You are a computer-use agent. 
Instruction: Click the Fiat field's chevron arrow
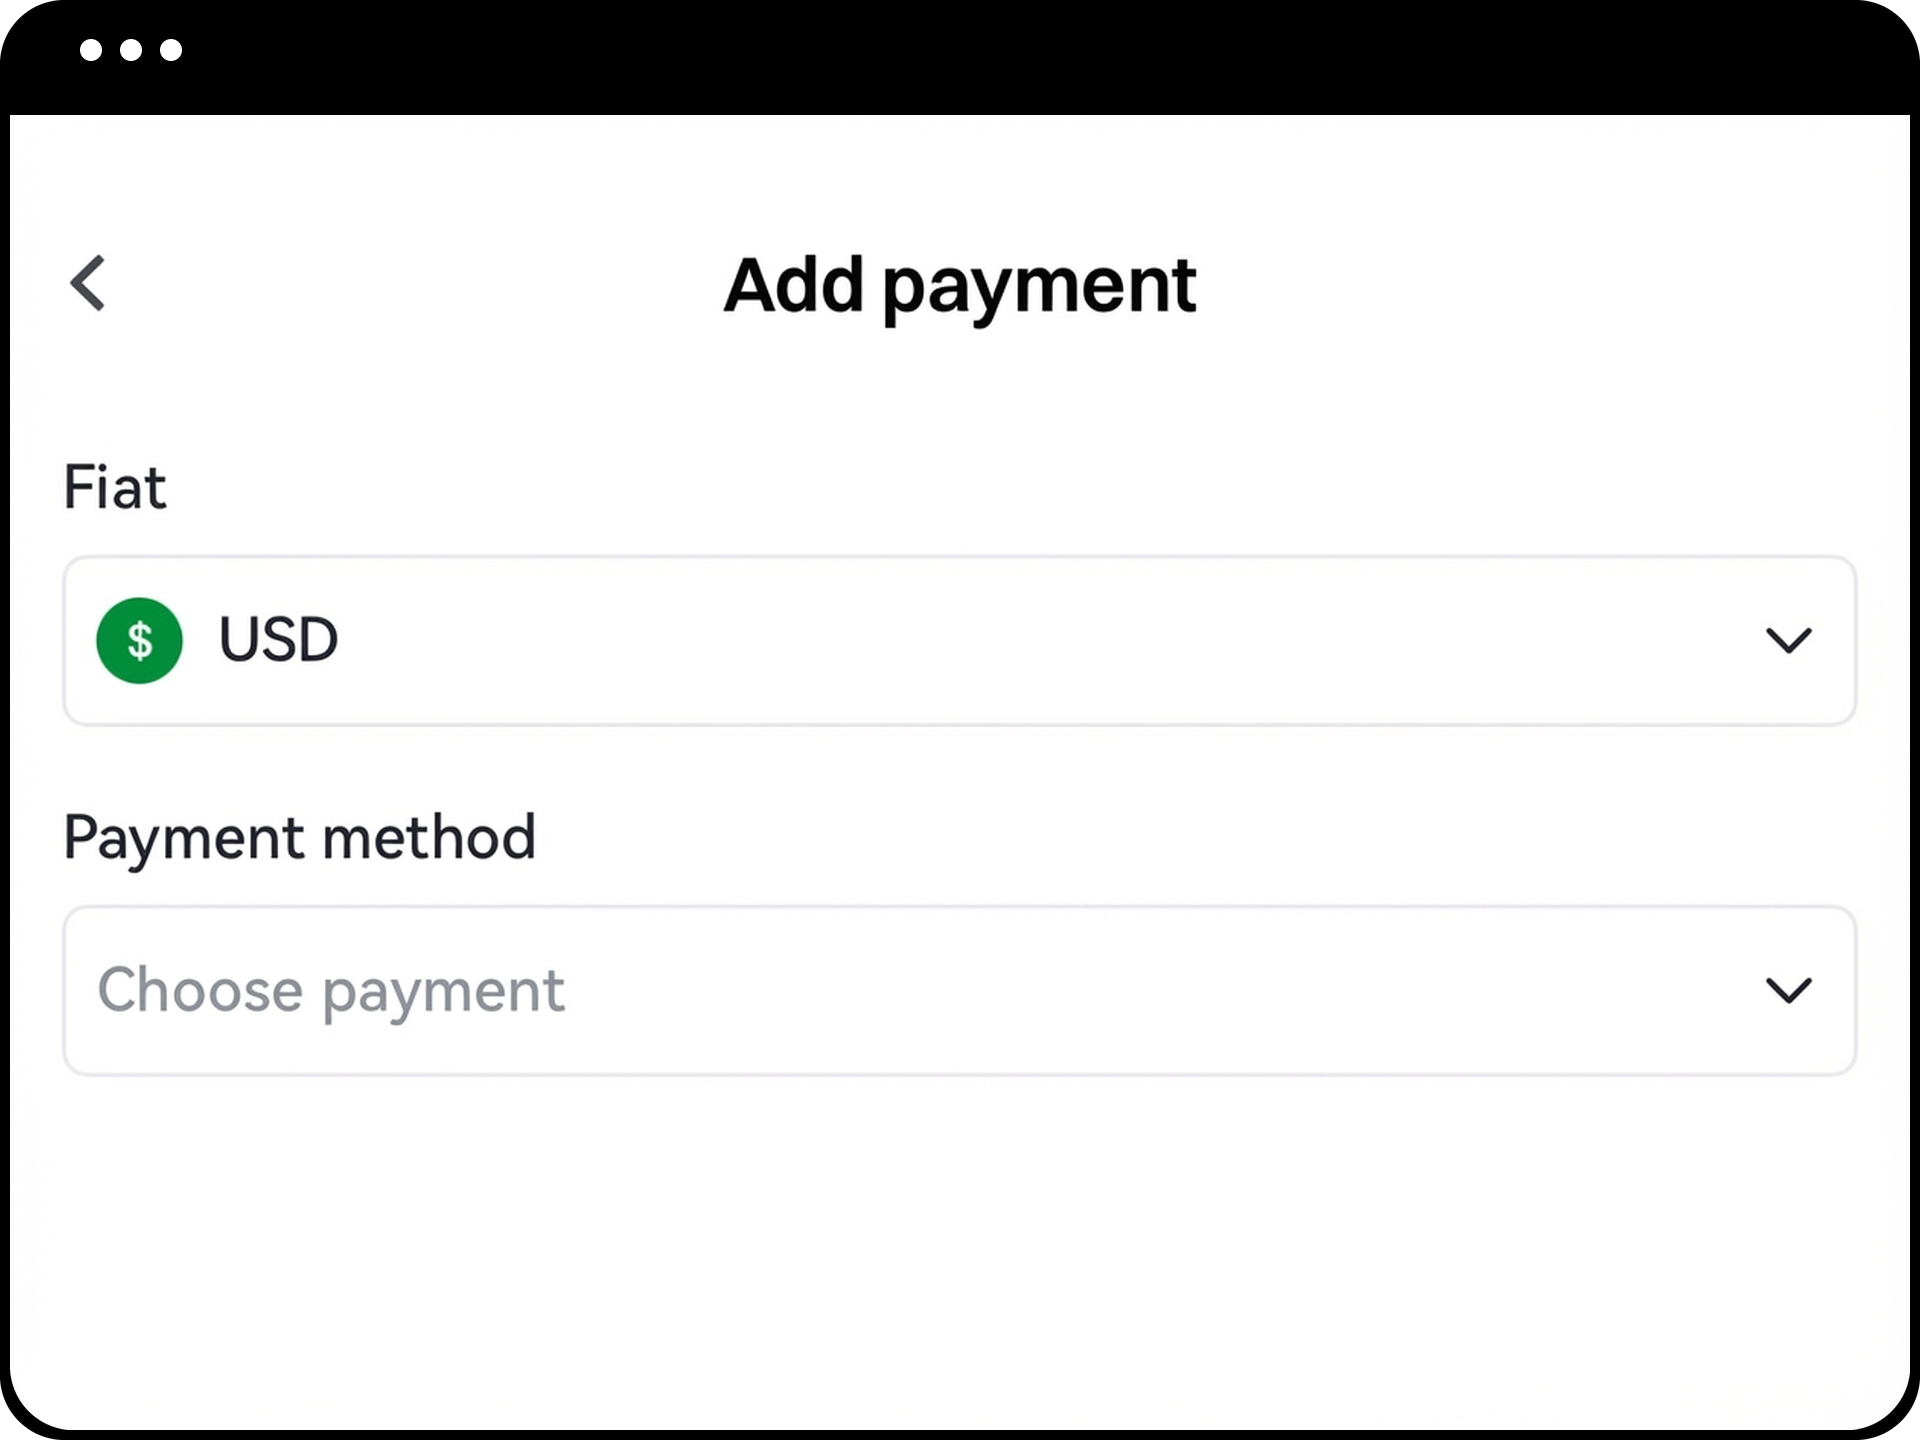point(1788,640)
